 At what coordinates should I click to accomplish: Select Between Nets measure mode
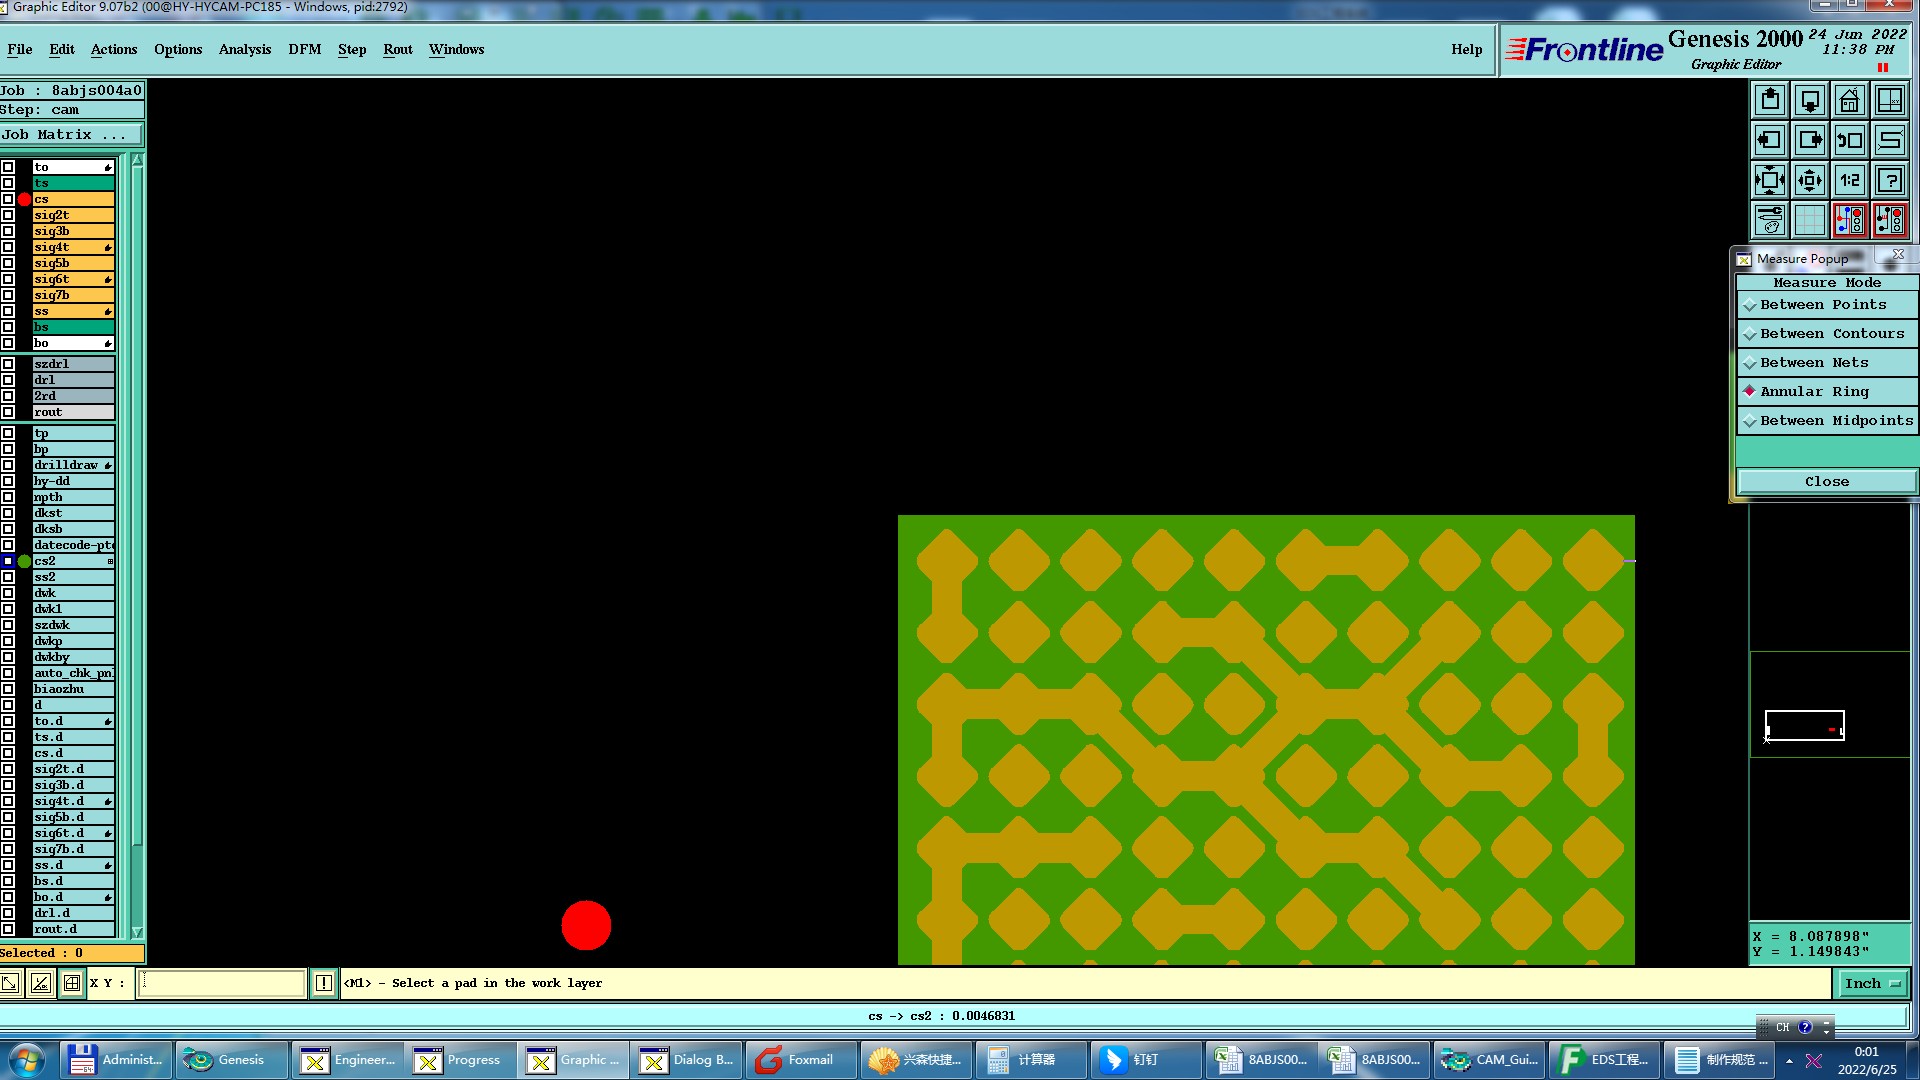pyautogui.click(x=1814, y=363)
